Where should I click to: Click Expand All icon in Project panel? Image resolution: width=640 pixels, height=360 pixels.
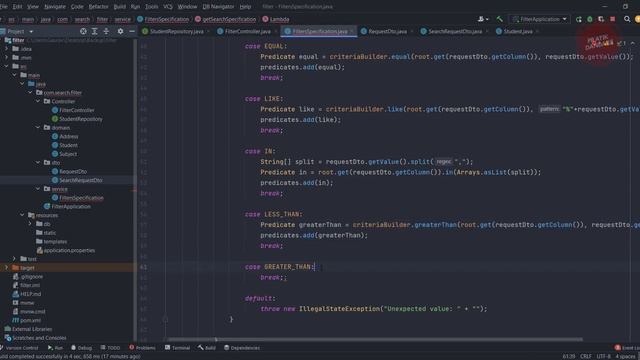point(94,31)
